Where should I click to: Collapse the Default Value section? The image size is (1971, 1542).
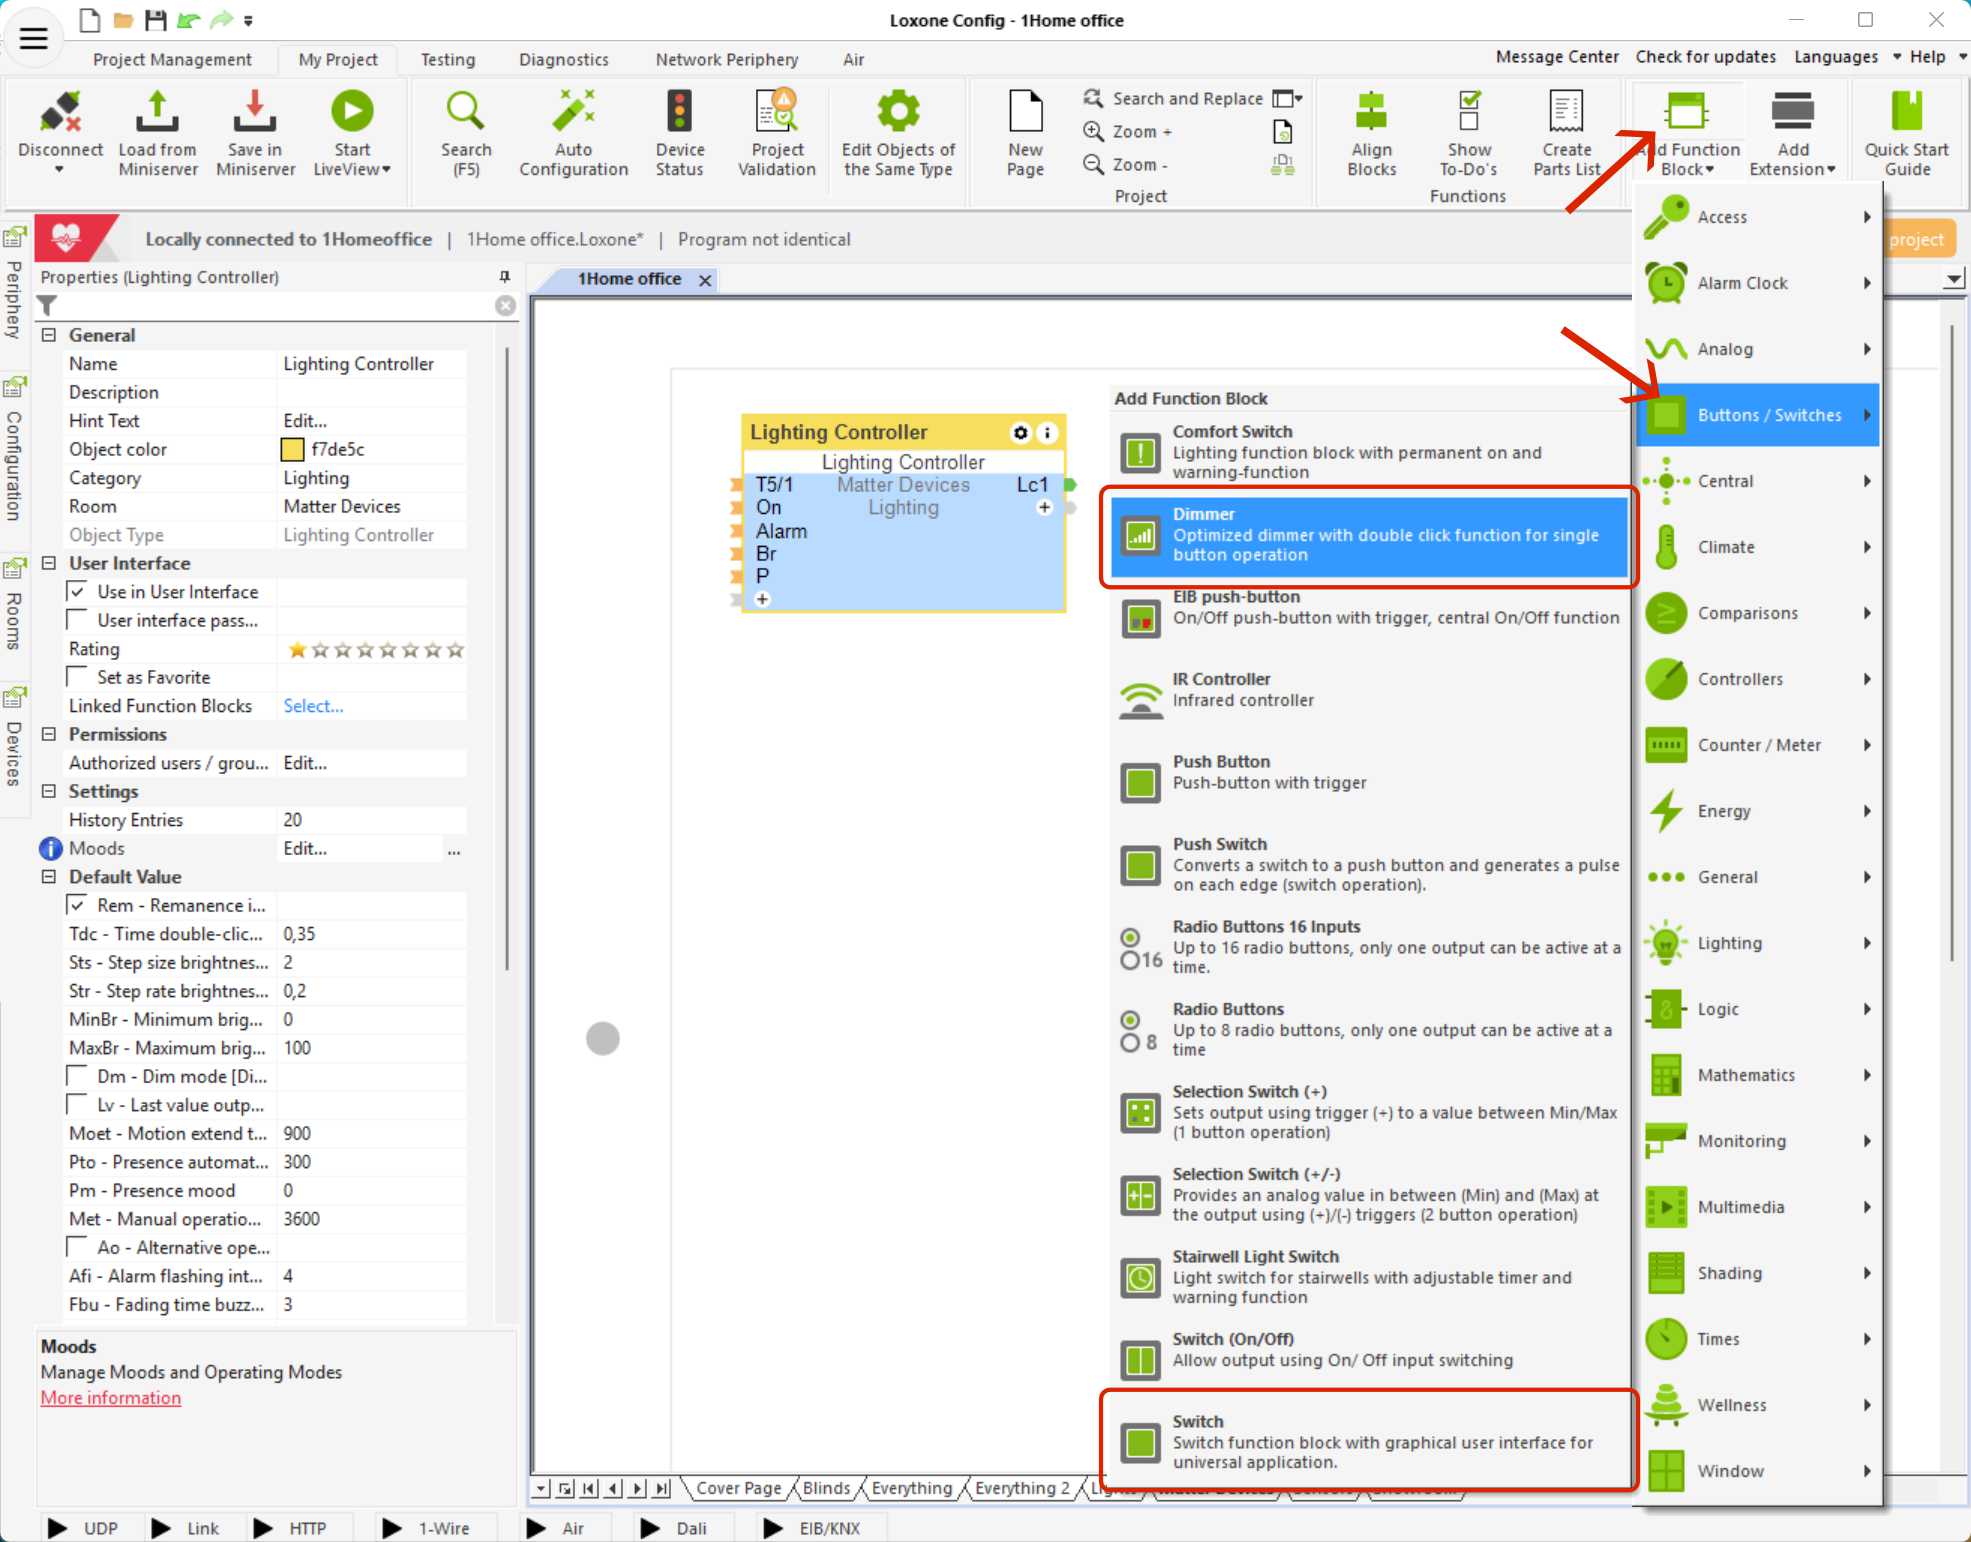[49, 877]
